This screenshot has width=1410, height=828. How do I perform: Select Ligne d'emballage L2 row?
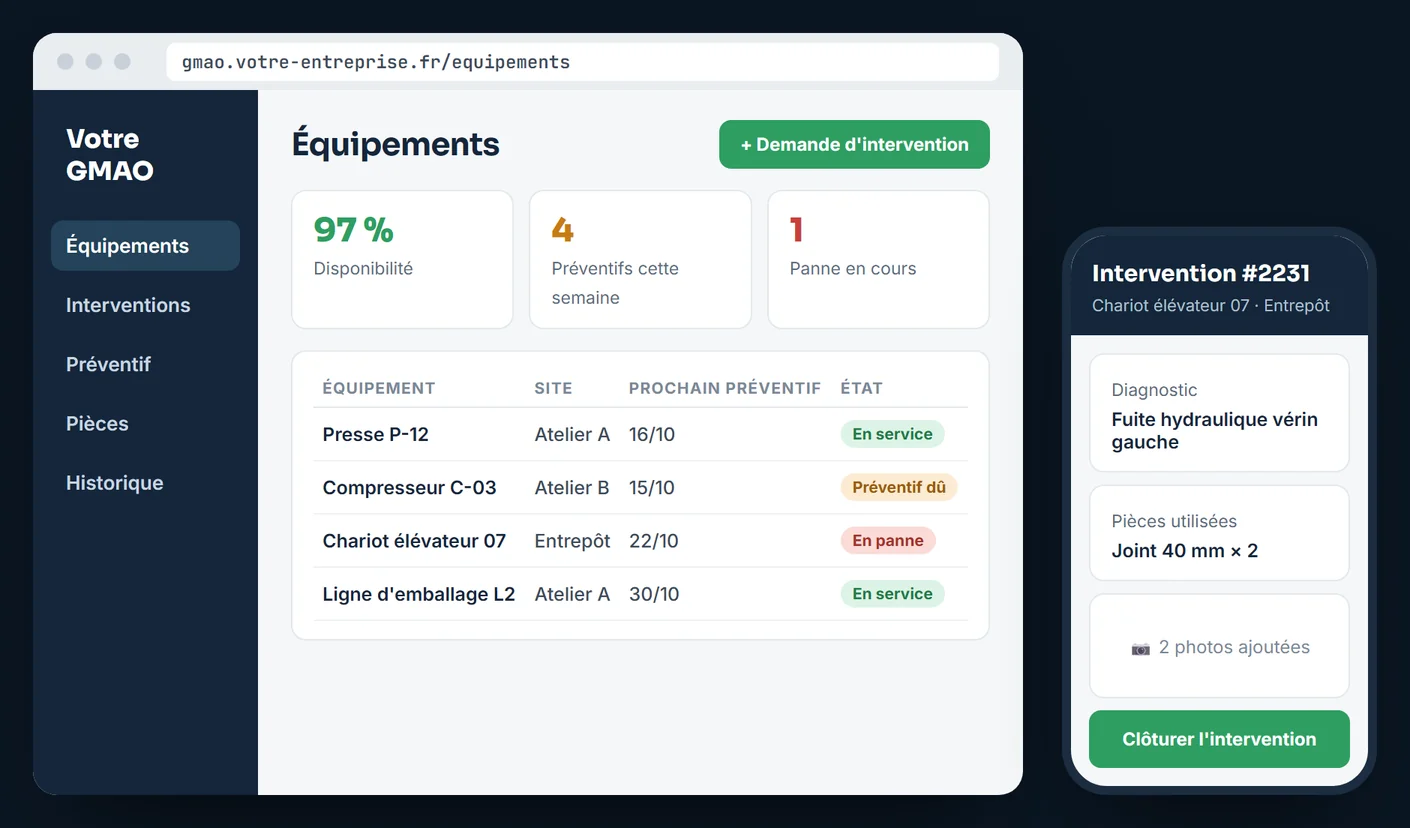640,594
